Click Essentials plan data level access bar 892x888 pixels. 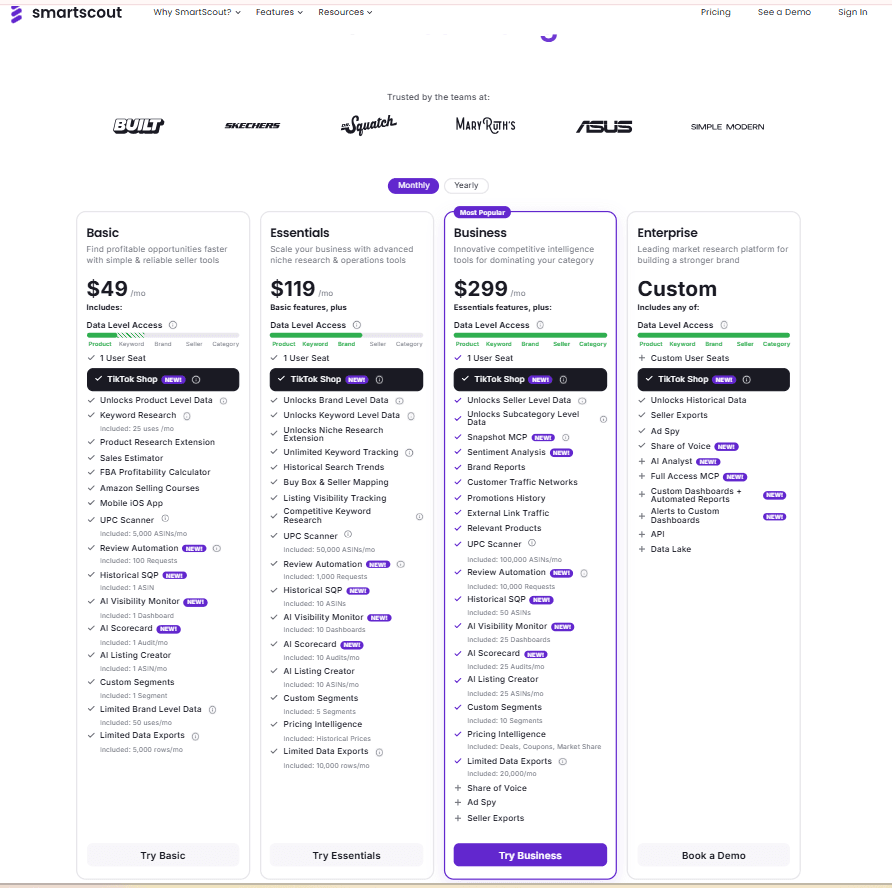[x=346, y=336]
